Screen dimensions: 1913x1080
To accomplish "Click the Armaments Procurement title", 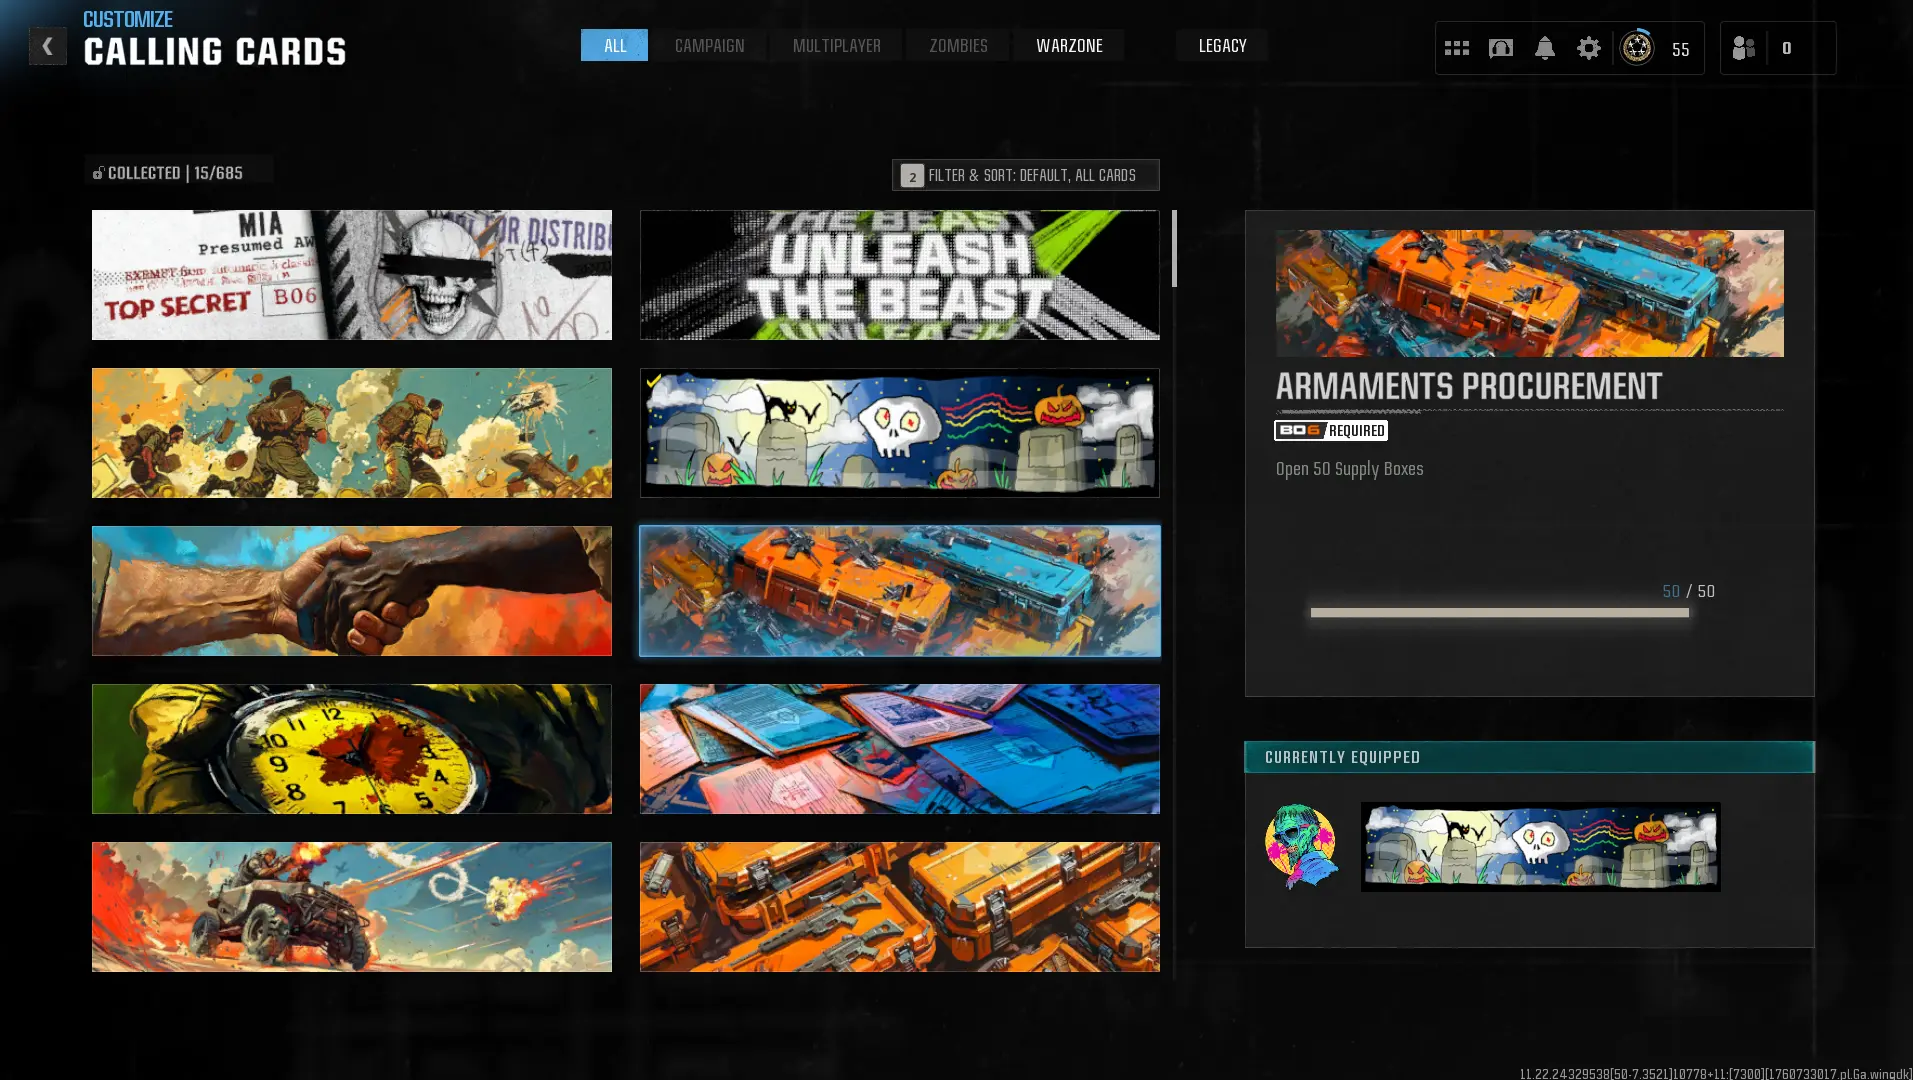I will point(1468,387).
